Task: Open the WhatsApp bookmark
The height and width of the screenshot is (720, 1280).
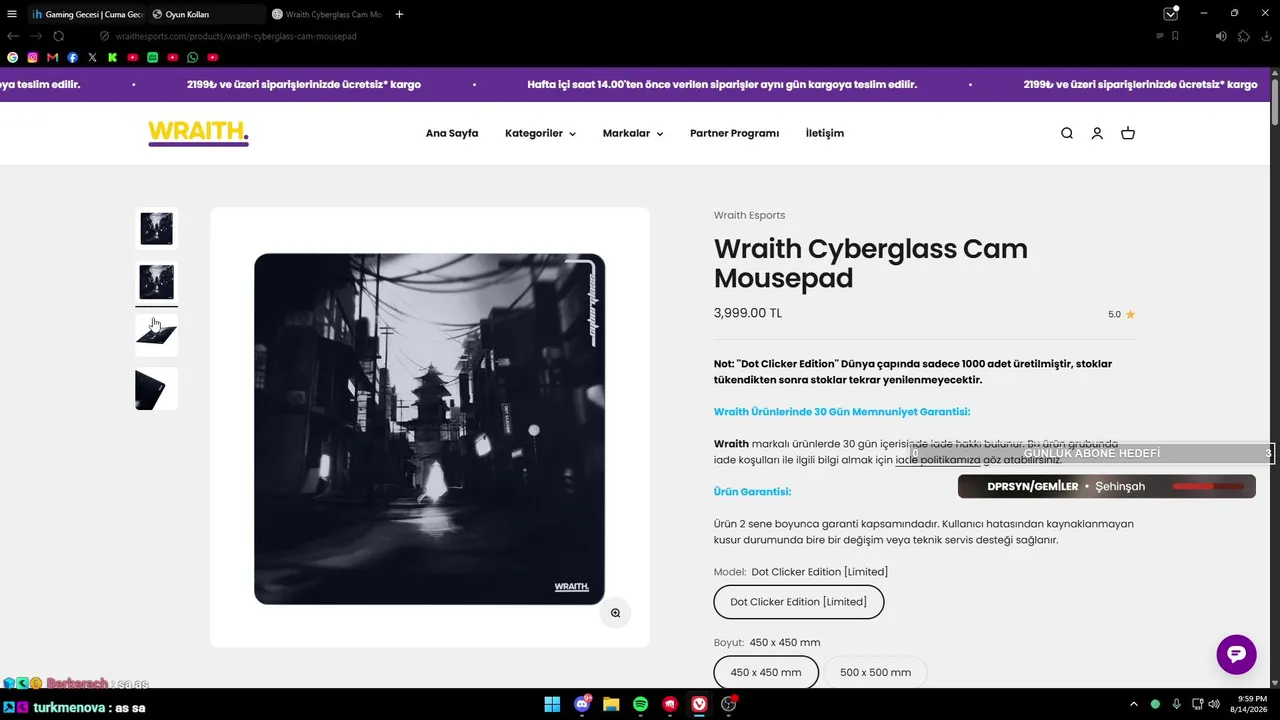Action: point(193,58)
